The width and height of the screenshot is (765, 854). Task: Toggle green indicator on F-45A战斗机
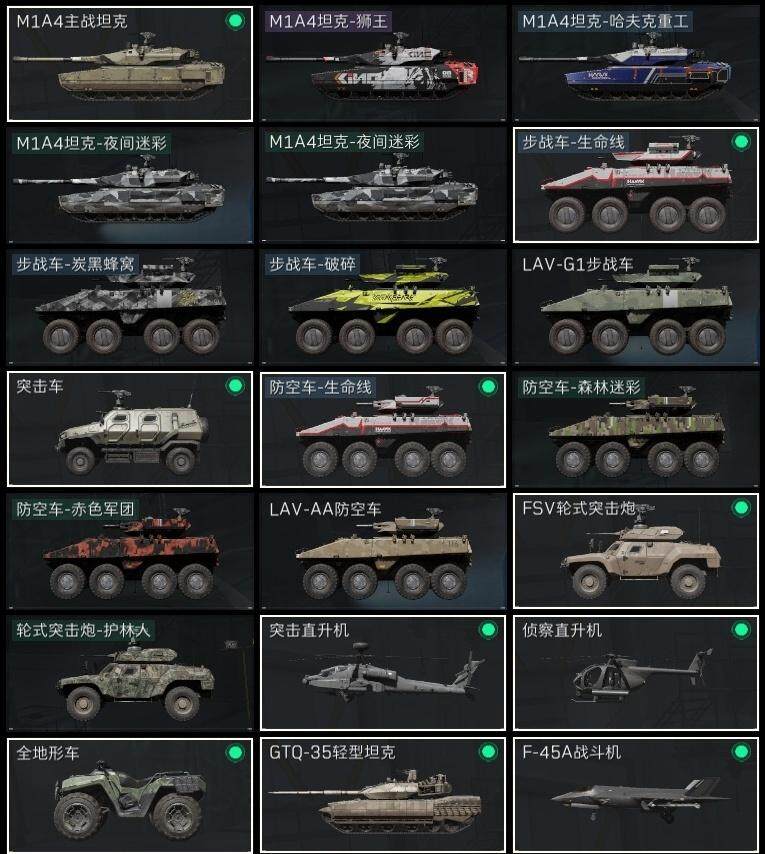740,752
